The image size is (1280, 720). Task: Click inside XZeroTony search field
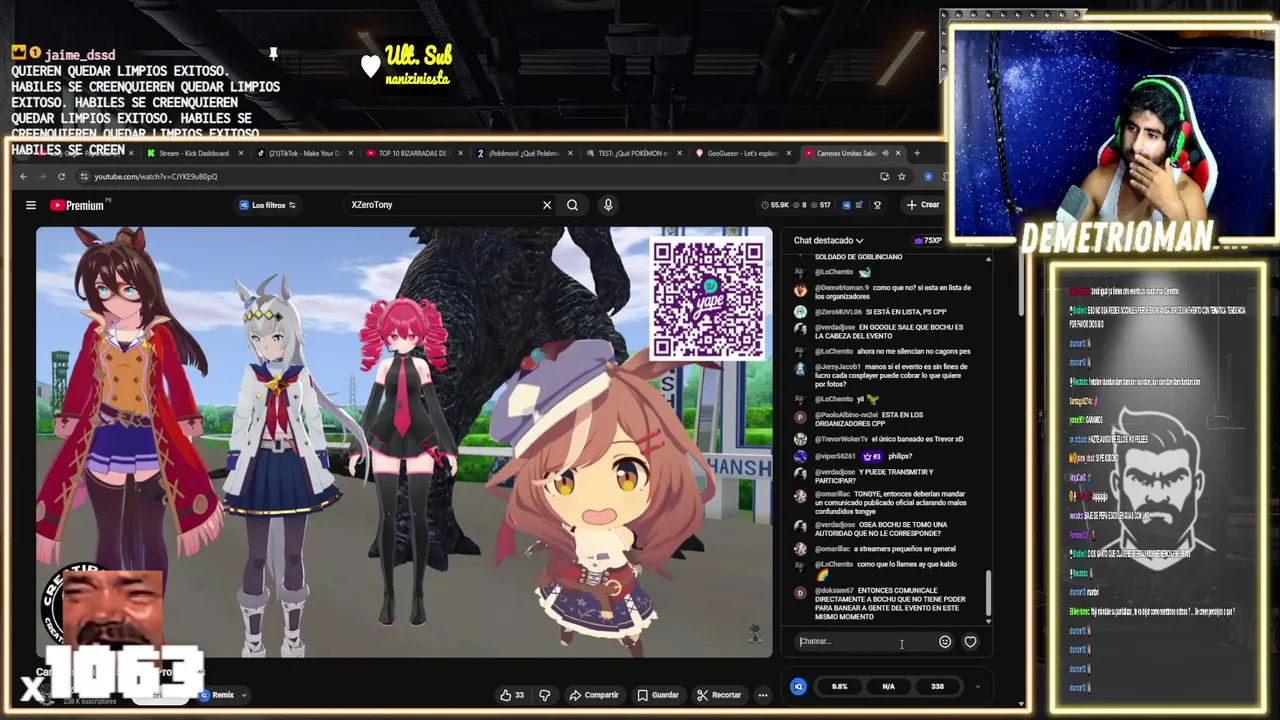[x=442, y=205]
